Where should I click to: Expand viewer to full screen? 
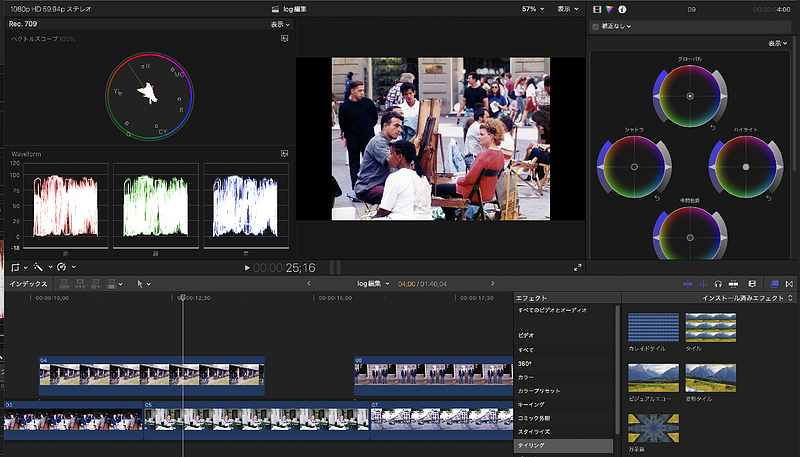tap(578, 267)
